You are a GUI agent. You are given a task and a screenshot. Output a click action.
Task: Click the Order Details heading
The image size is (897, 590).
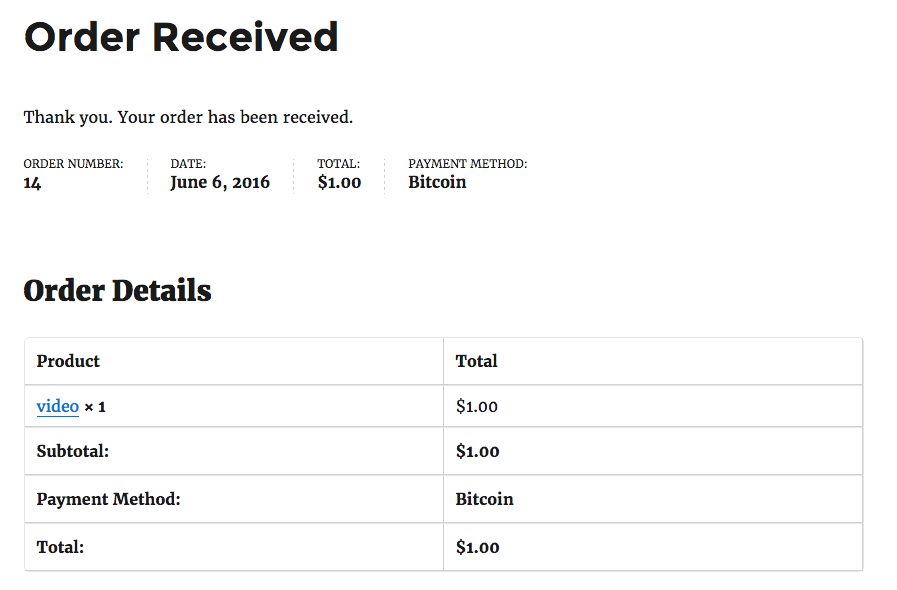click(x=117, y=290)
